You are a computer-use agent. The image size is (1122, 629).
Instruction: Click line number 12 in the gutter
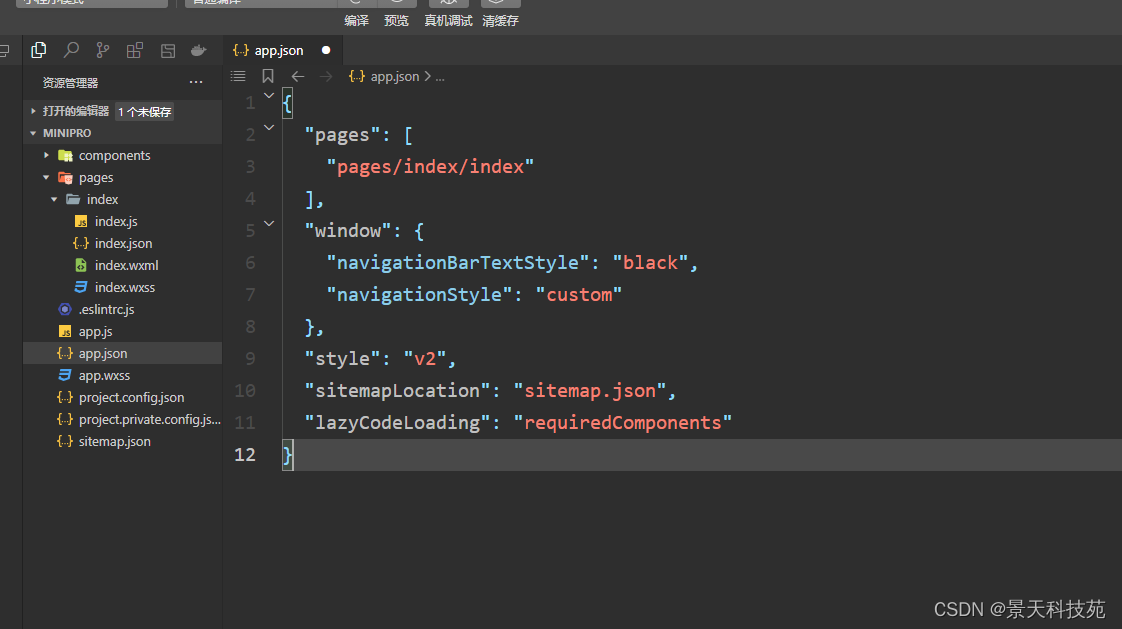pyautogui.click(x=245, y=454)
